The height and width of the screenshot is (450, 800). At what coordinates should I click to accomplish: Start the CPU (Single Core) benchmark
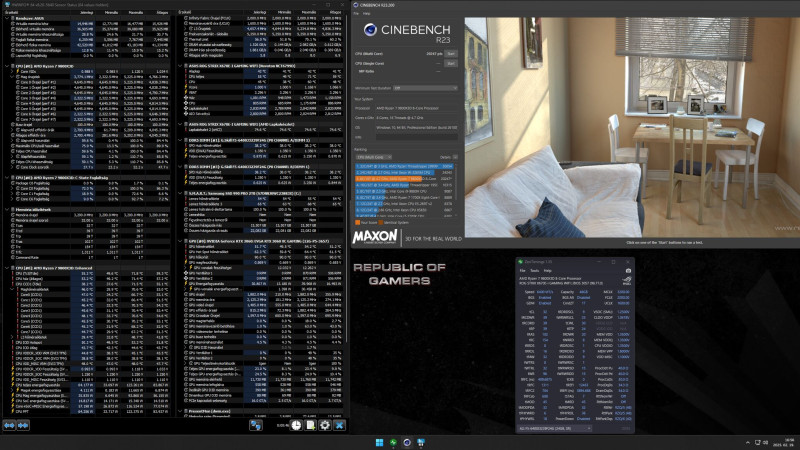pos(451,63)
